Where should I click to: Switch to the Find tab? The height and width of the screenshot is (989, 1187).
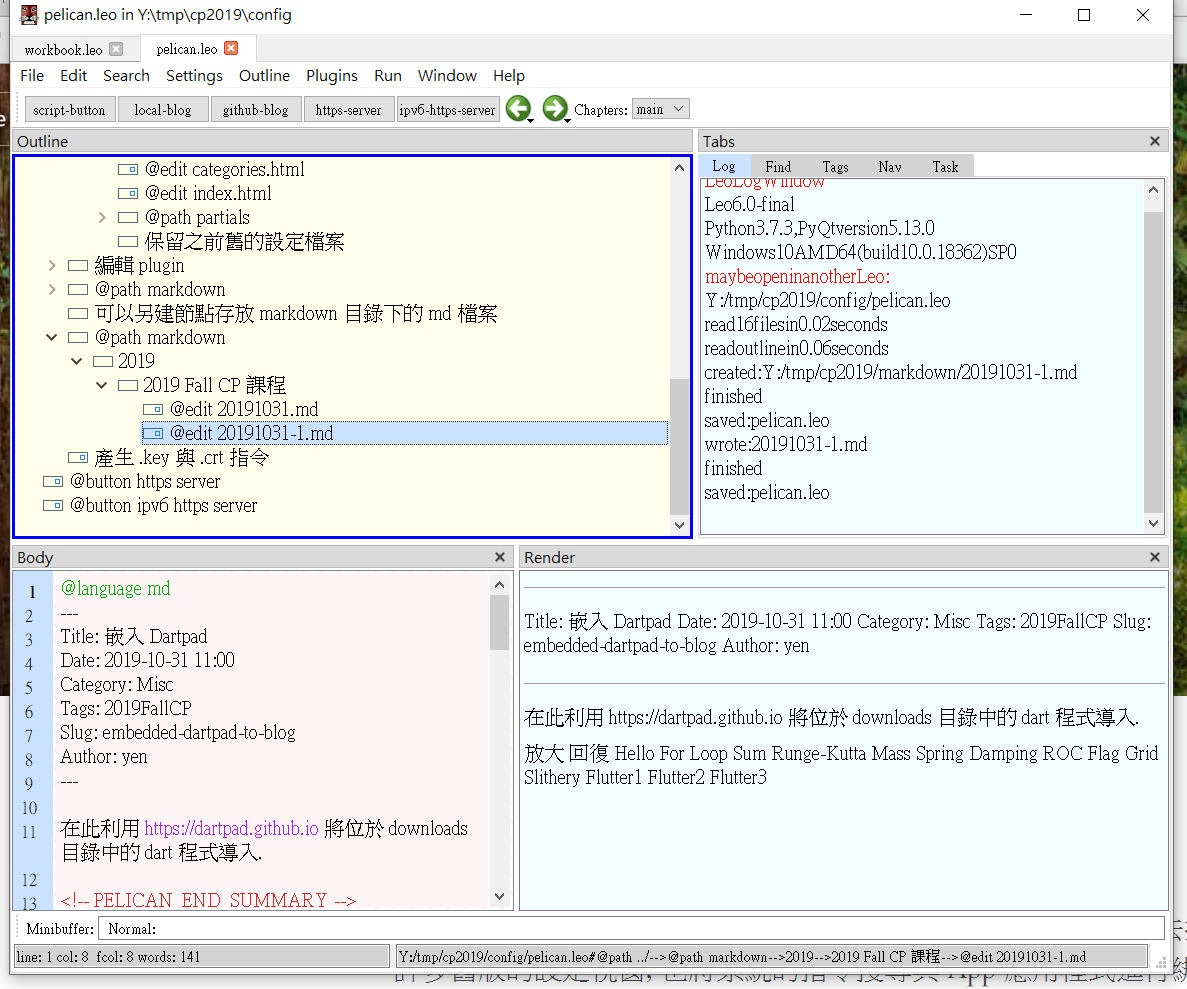pyautogui.click(x=778, y=167)
